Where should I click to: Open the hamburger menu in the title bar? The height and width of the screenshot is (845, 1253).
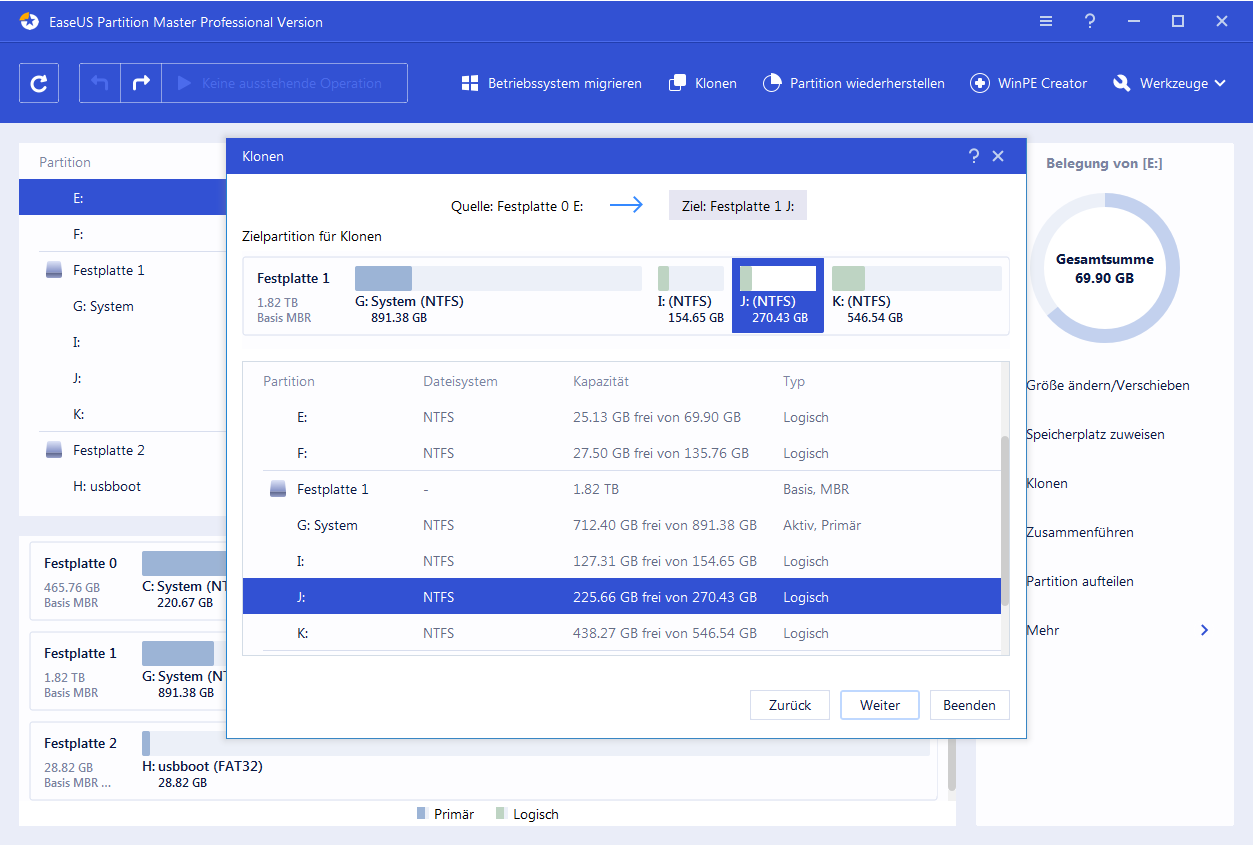(x=1046, y=21)
